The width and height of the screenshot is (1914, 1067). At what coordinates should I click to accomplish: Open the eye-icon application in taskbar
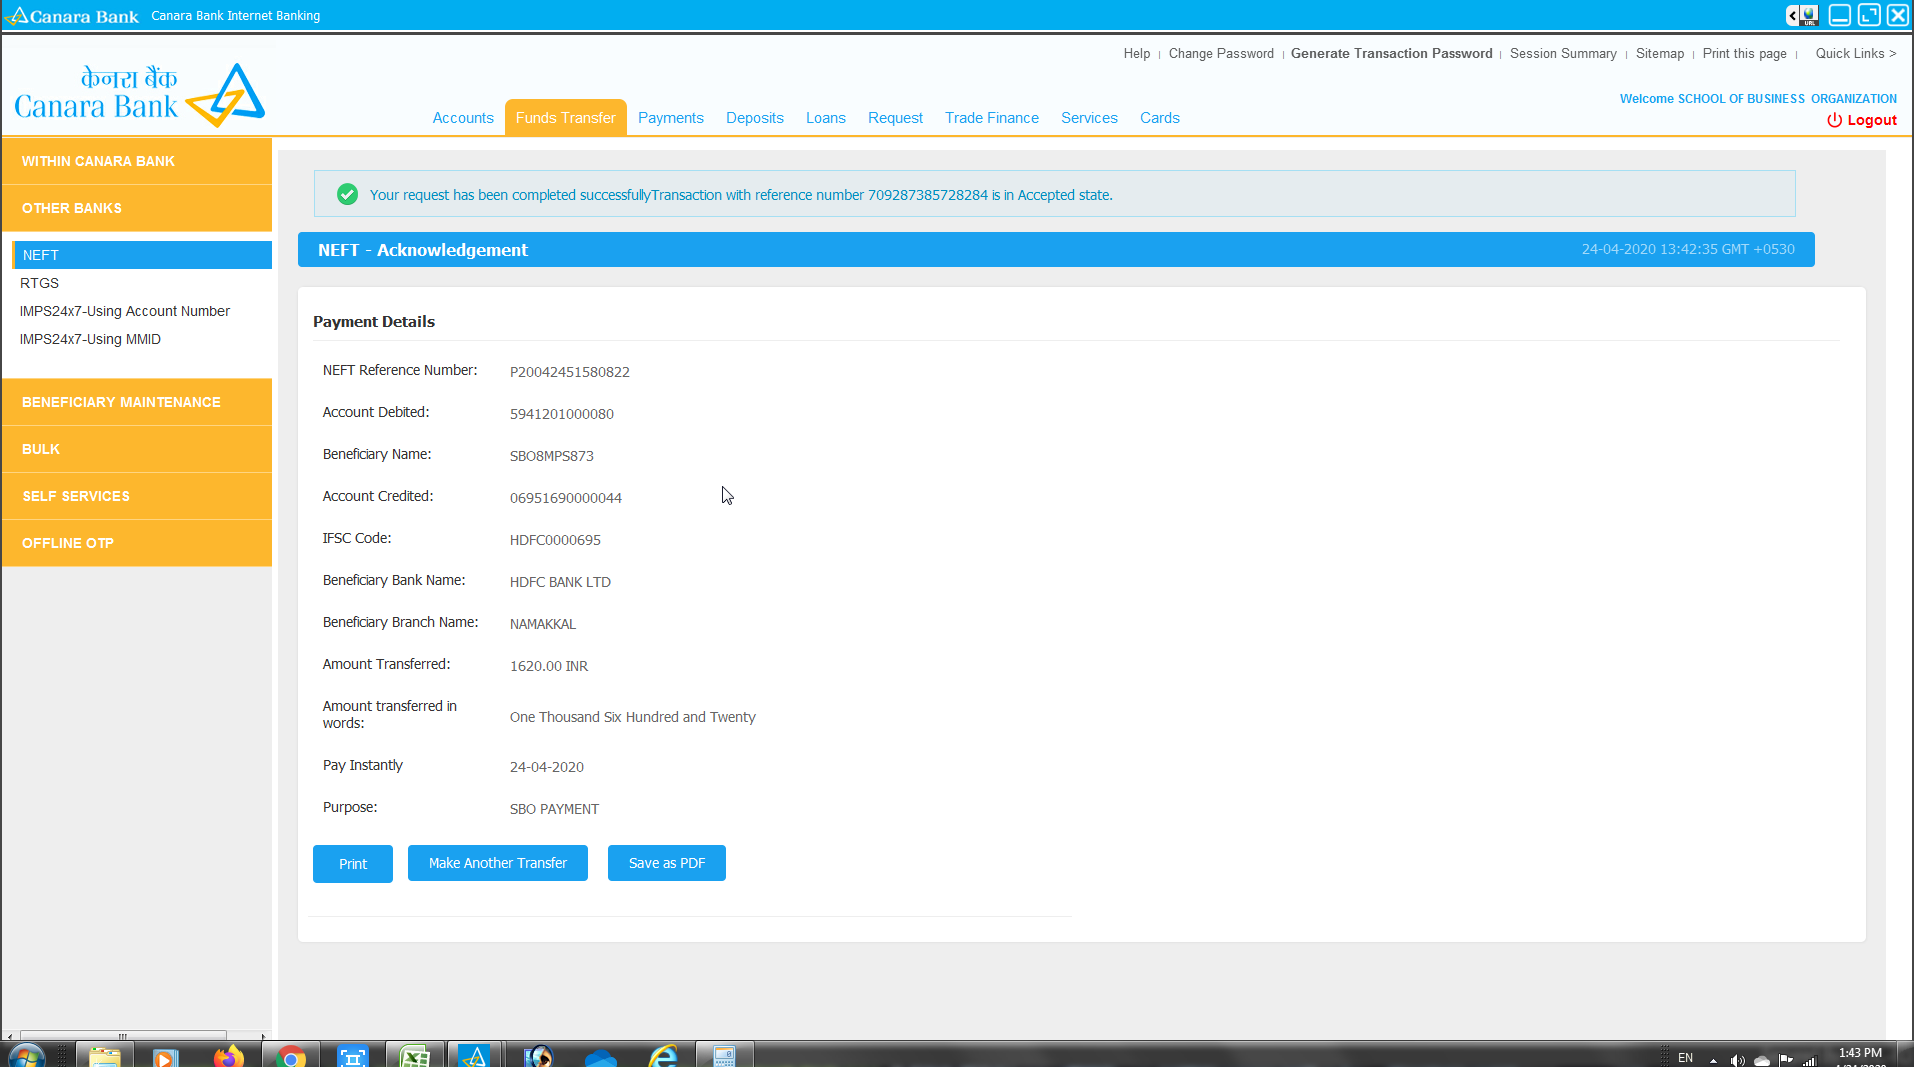coord(538,1056)
